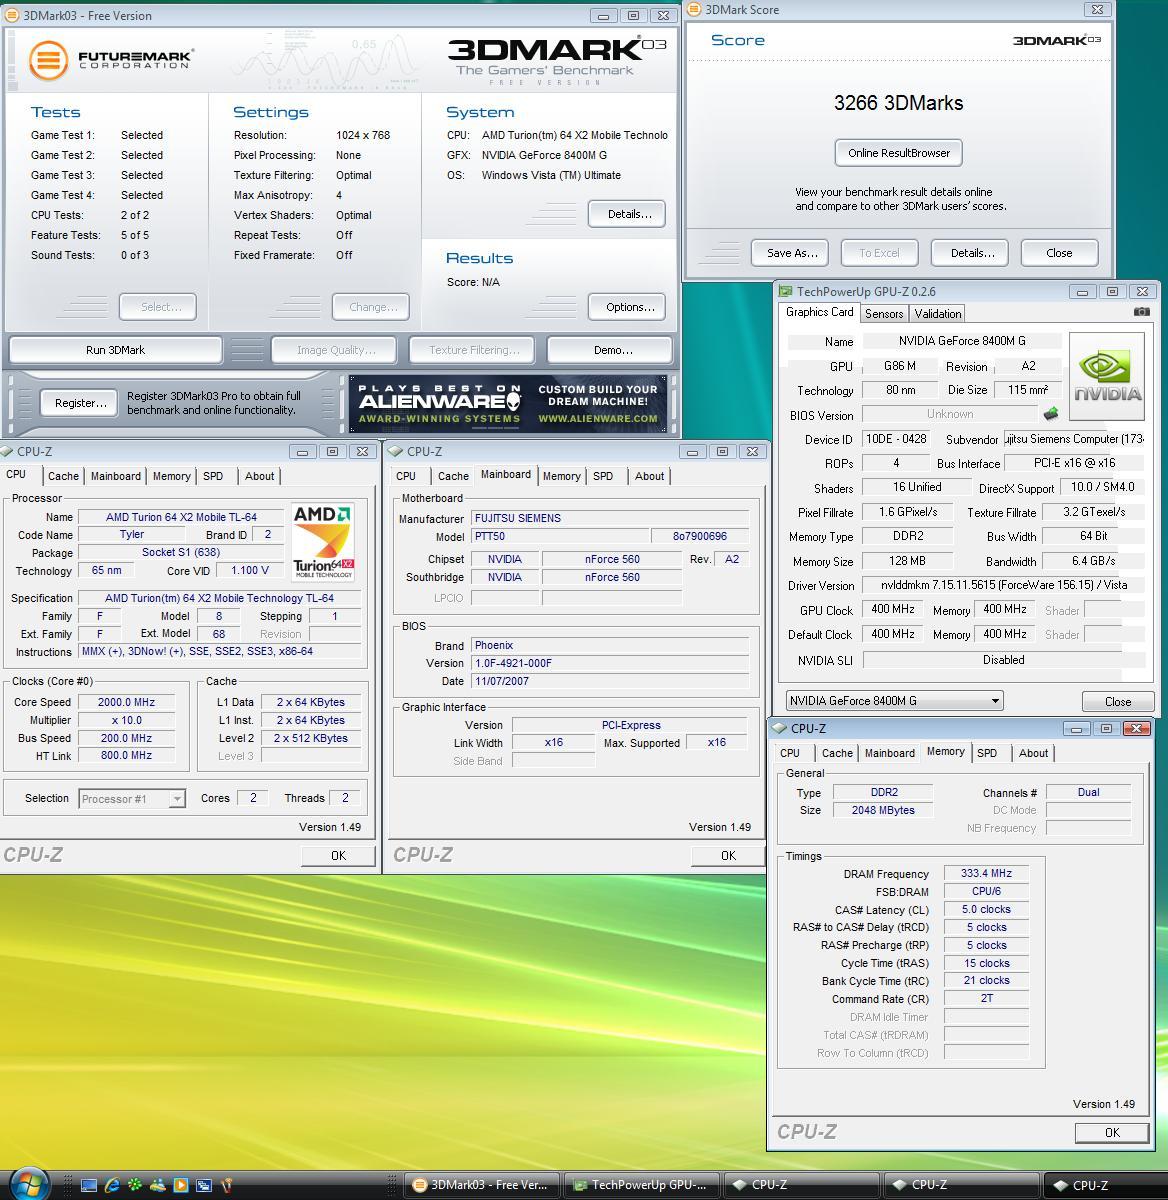The image size is (1168, 1200).
Task: Click the Resolution value '1024 x 768'
Action: coord(363,135)
